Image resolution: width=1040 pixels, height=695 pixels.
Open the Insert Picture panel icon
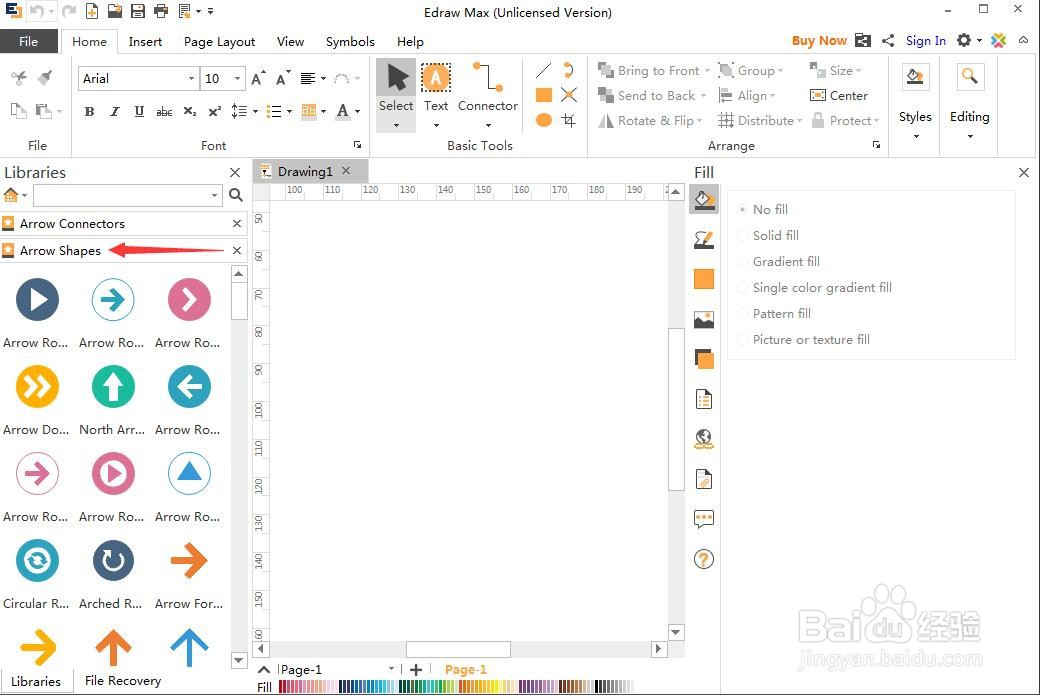click(704, 320)
